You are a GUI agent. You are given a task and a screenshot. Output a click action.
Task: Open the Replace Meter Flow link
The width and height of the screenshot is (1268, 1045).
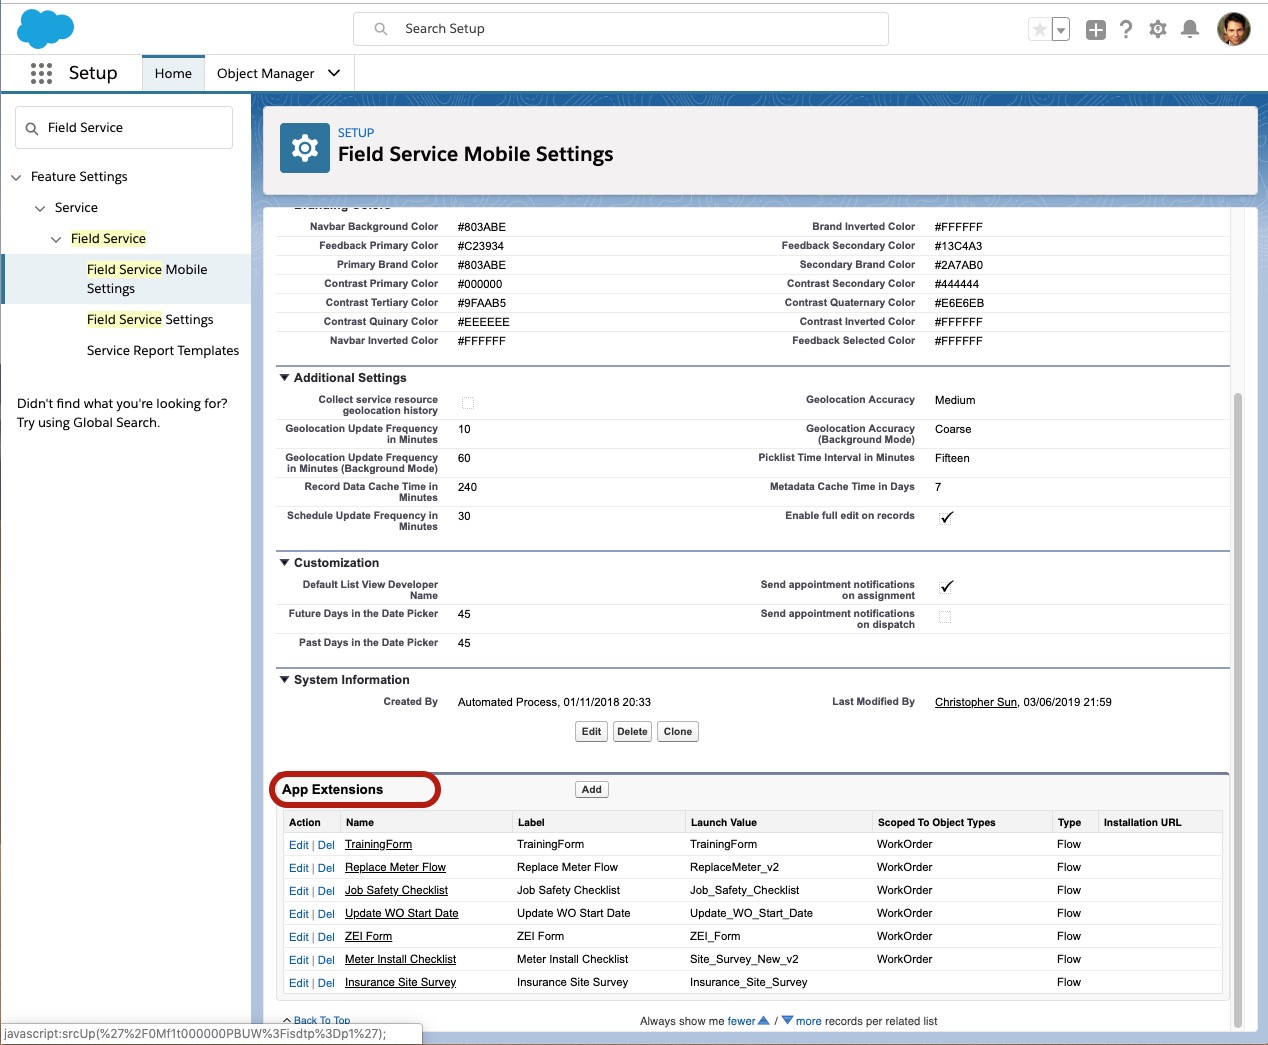click(x=395, y=868)
